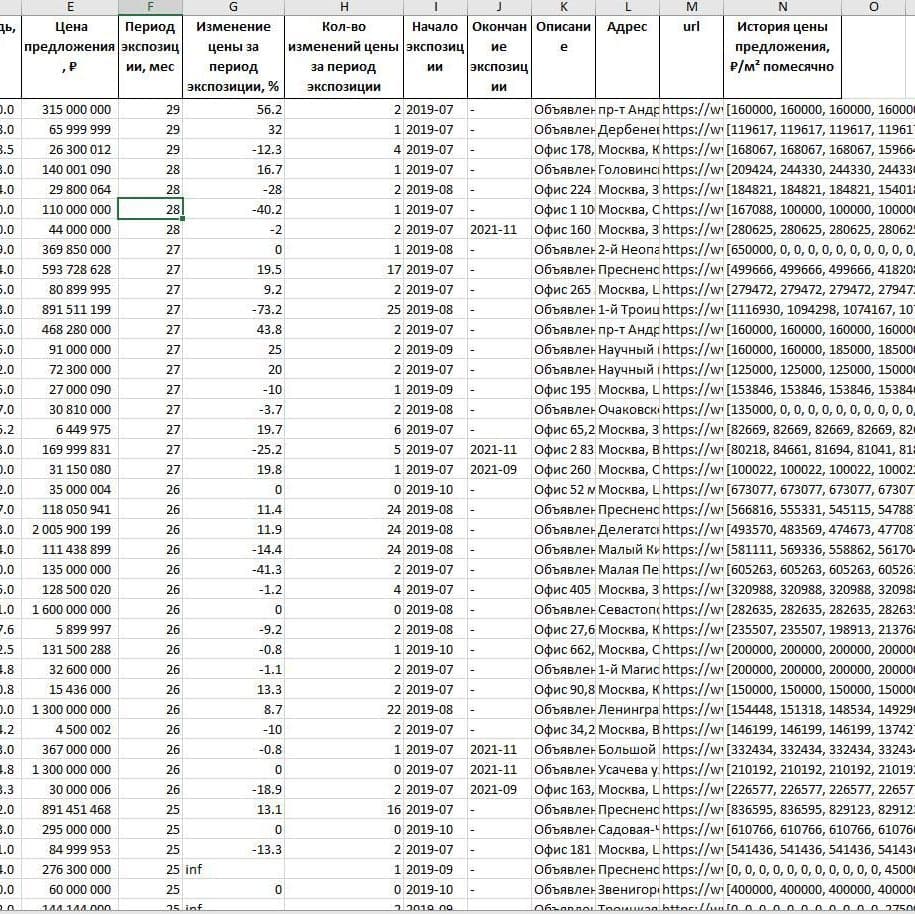Select the price cell 110 000 000
Viewport: 915px width, 914px height.
(x=70, y=210)
